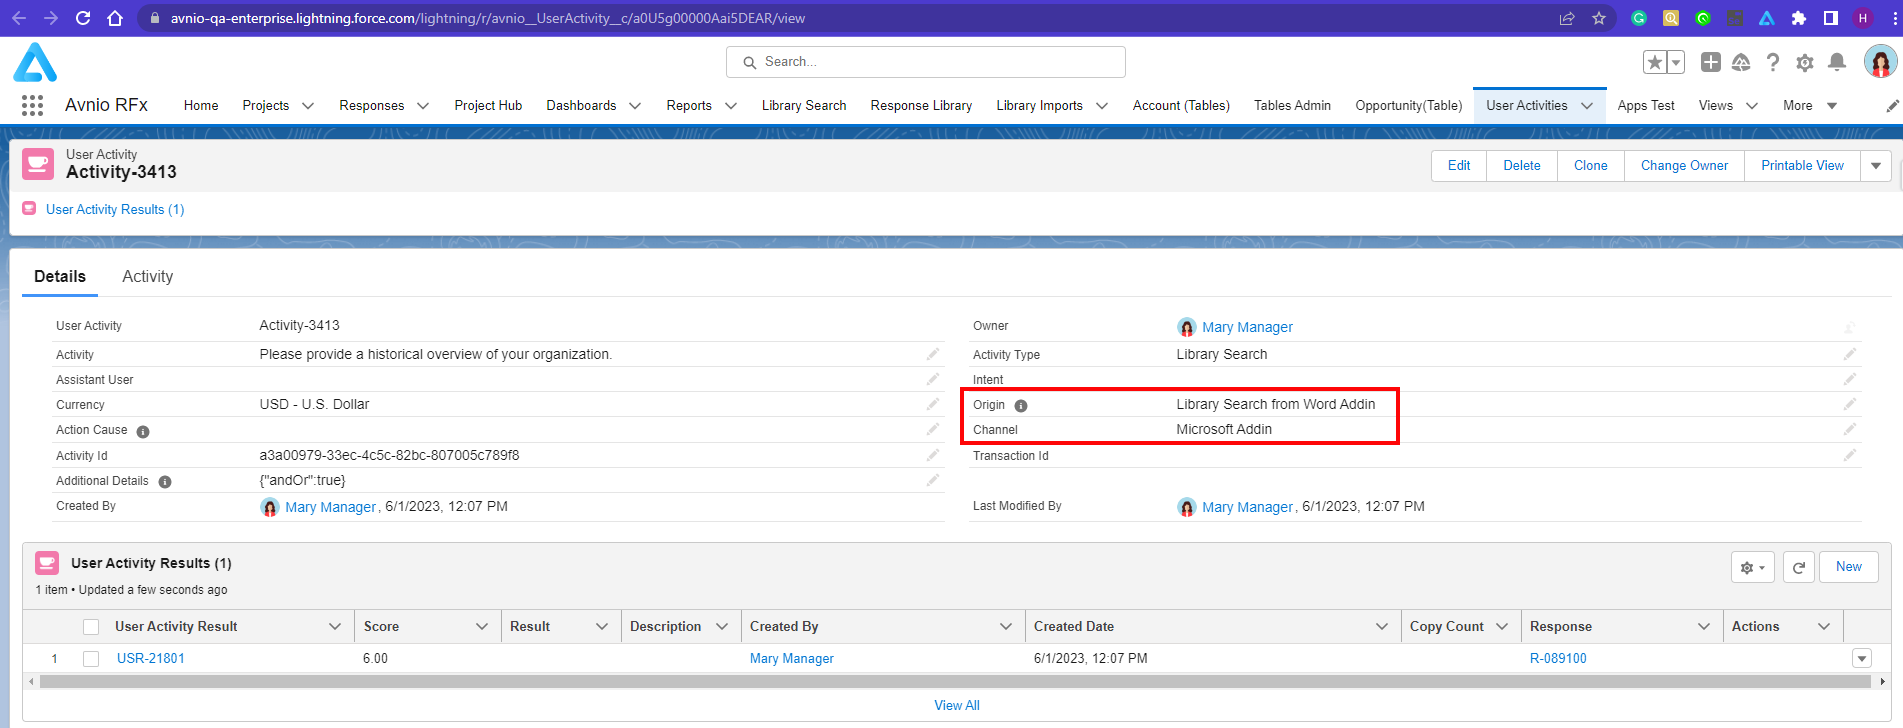Open global actions plus icon
This screenshot has height=728, width=1903.
pyautogui.click(x=1711, y=62)
